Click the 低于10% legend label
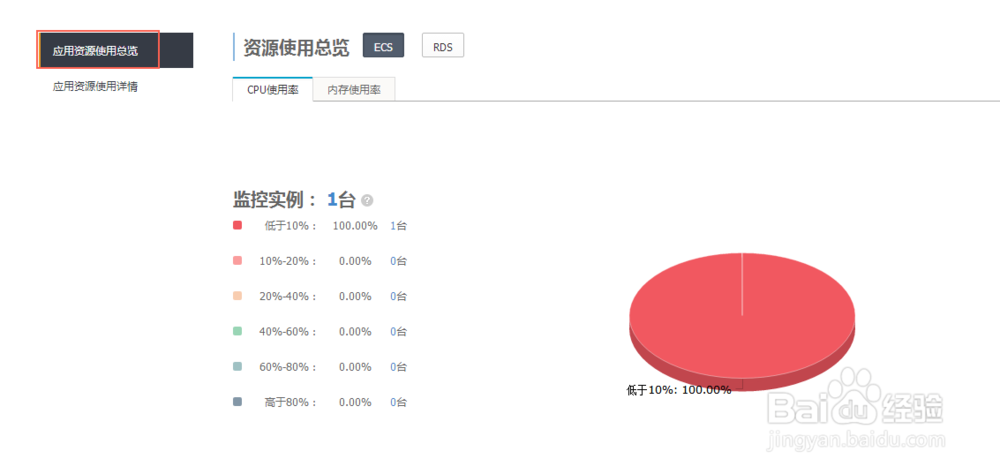1000x474 pixels. tap(290, 226)
